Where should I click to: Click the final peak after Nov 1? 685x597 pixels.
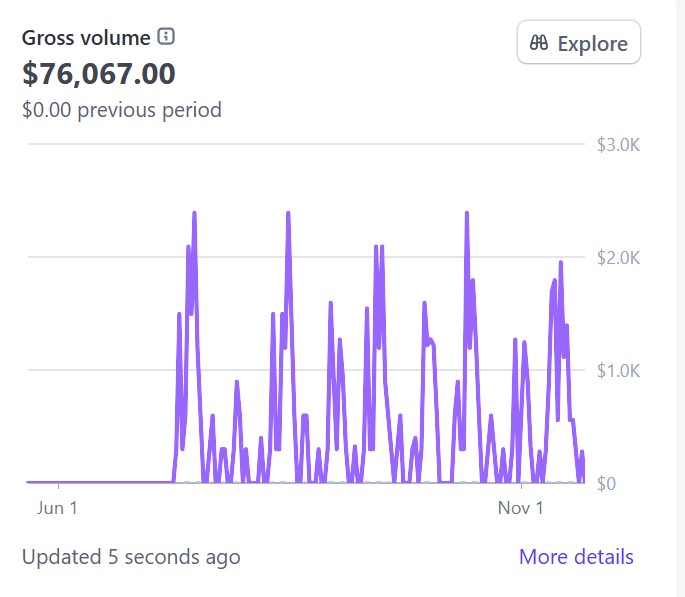[x=561, y=263]
